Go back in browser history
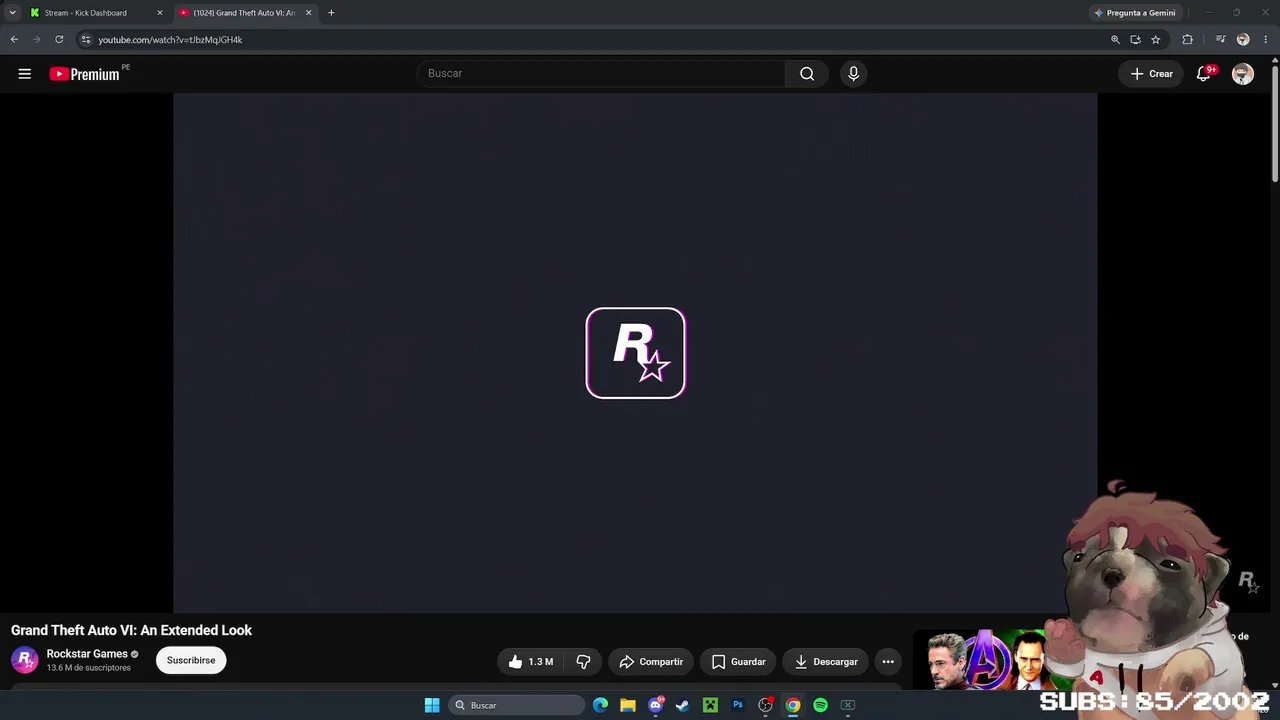 (14, 39)
